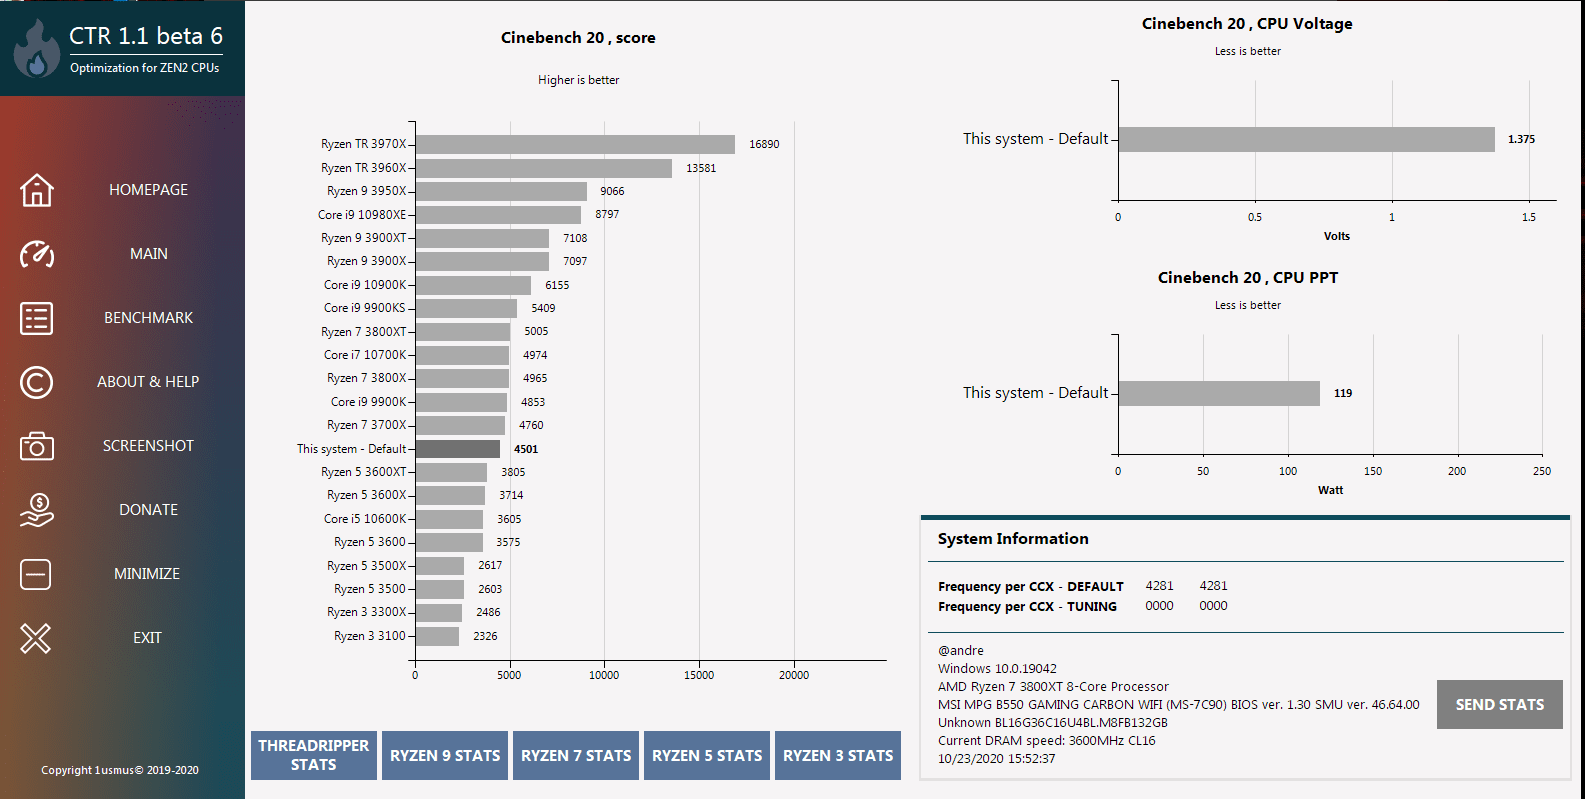Click the MSI MPG B550 motherboard line
1585x799 pixels.
[x=1179, y=705]
